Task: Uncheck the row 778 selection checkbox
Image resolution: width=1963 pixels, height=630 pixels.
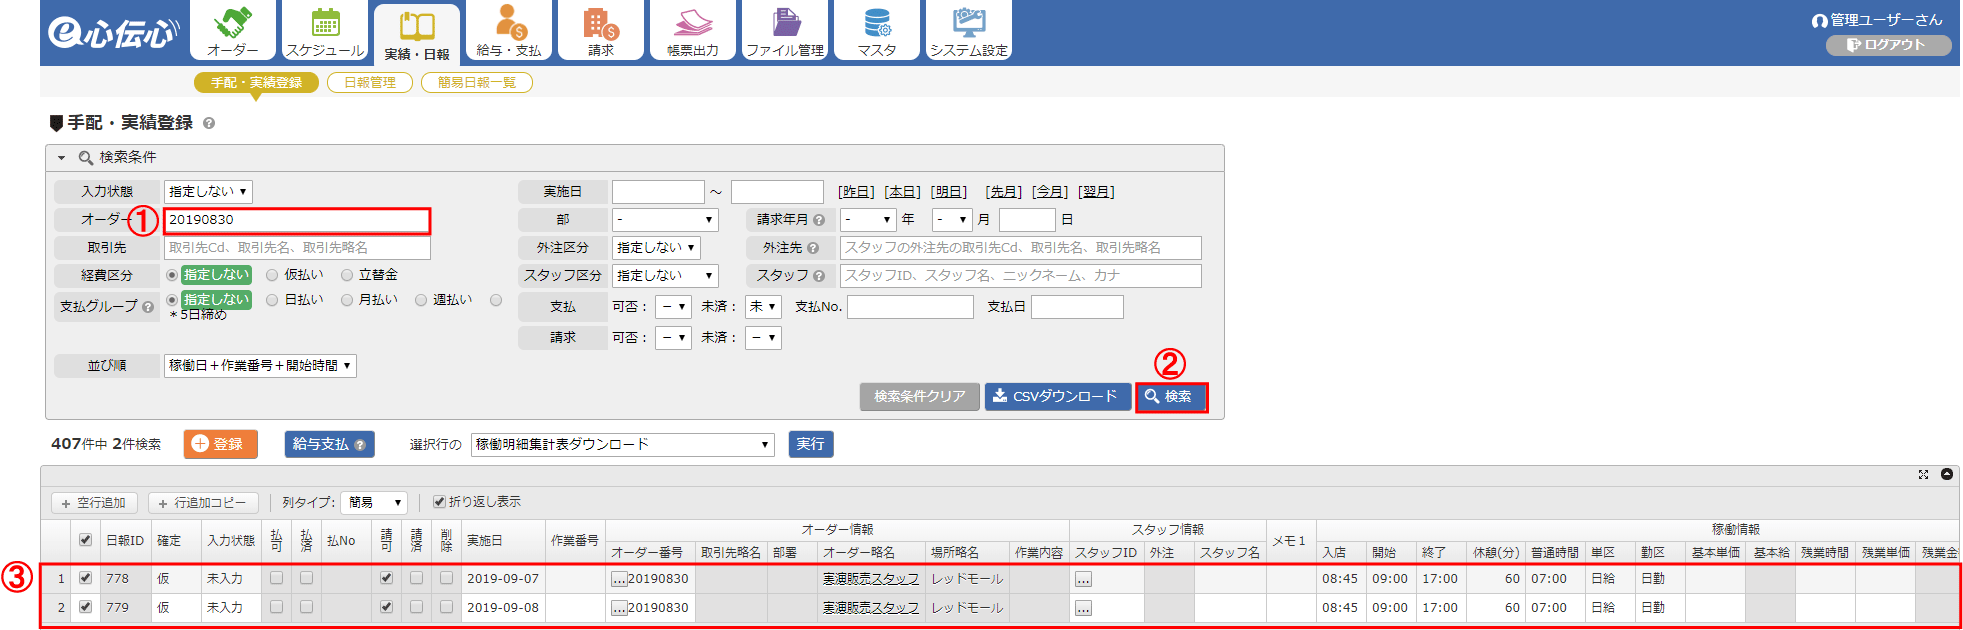Action: tap(85, 578)
